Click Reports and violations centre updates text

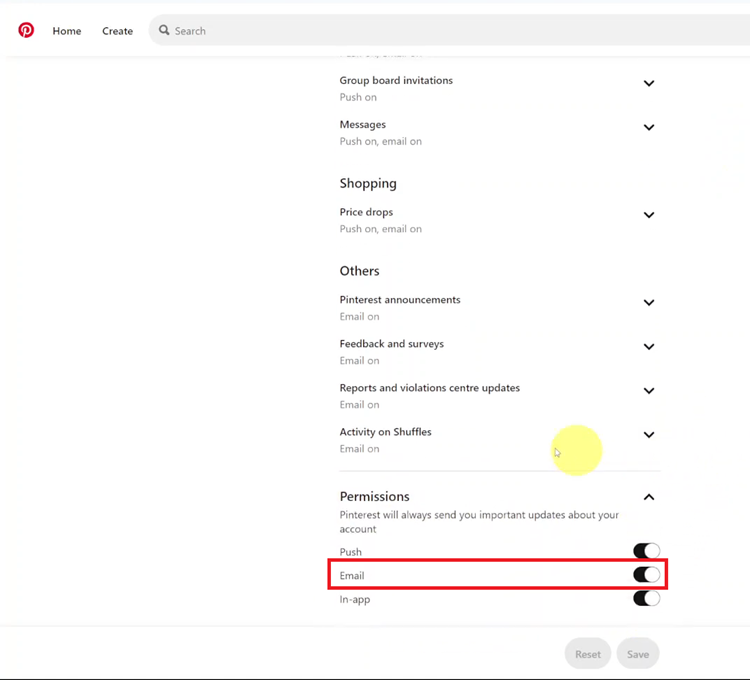(x=430, y=388)
